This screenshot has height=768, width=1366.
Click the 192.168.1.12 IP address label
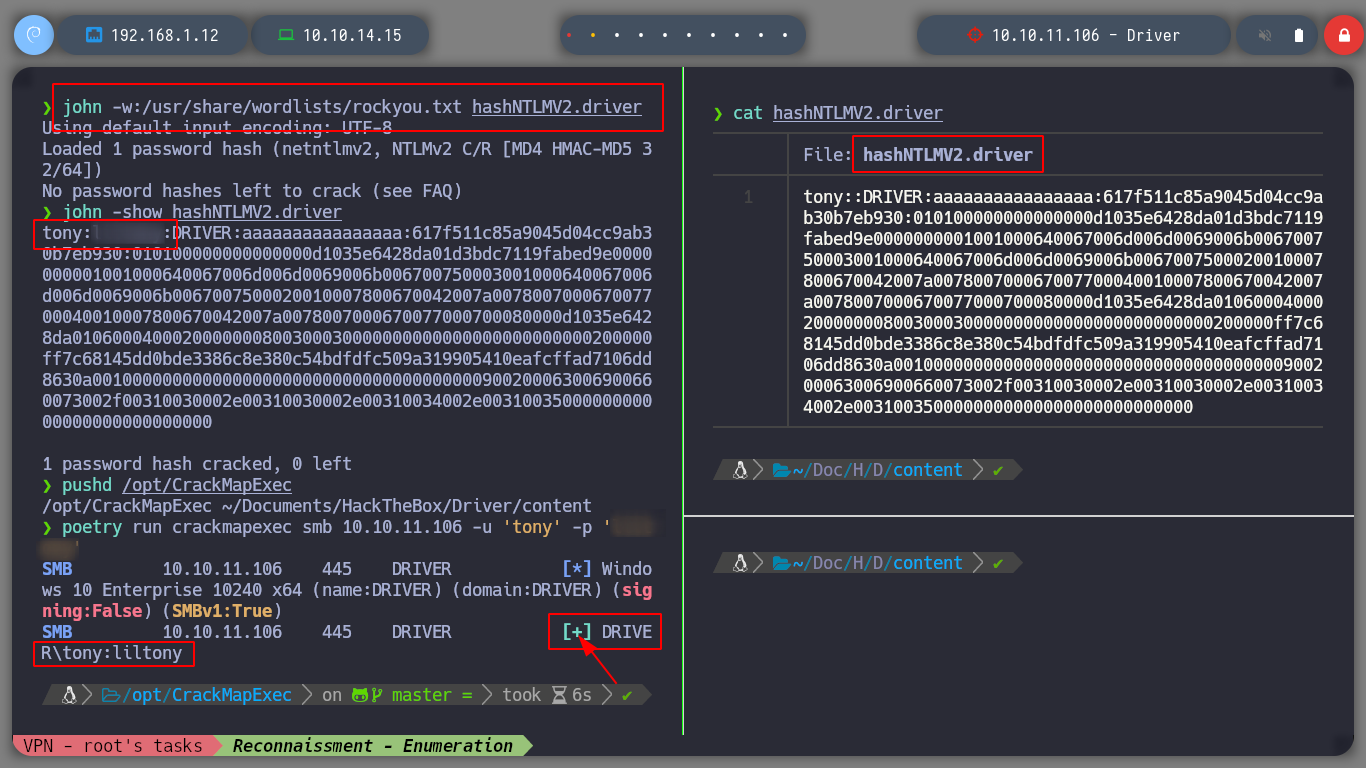[165, 35]
